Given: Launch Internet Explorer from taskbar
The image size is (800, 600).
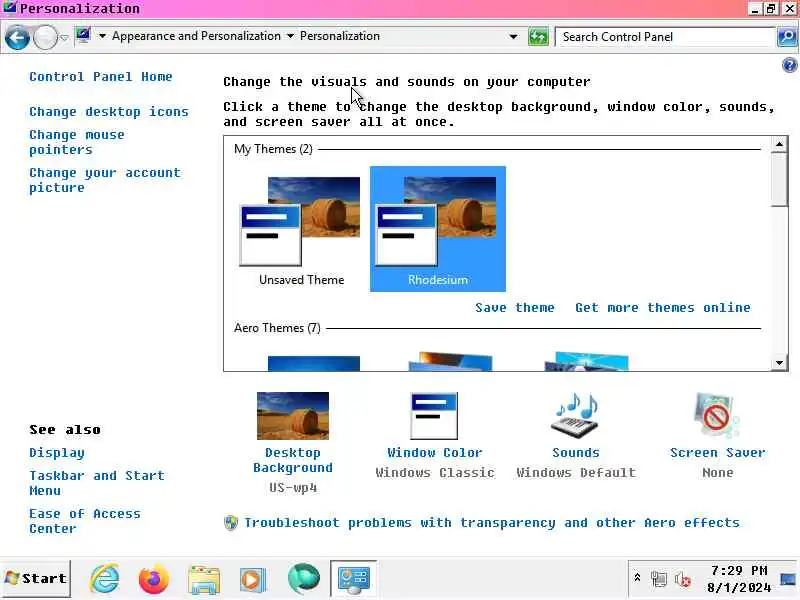Looking at the screenshot, I should tap(105, 579).
